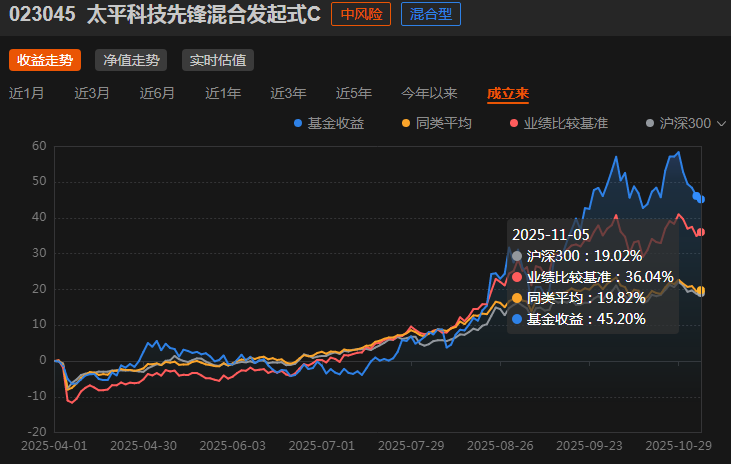Click y-axis label 50

[39, 181]
